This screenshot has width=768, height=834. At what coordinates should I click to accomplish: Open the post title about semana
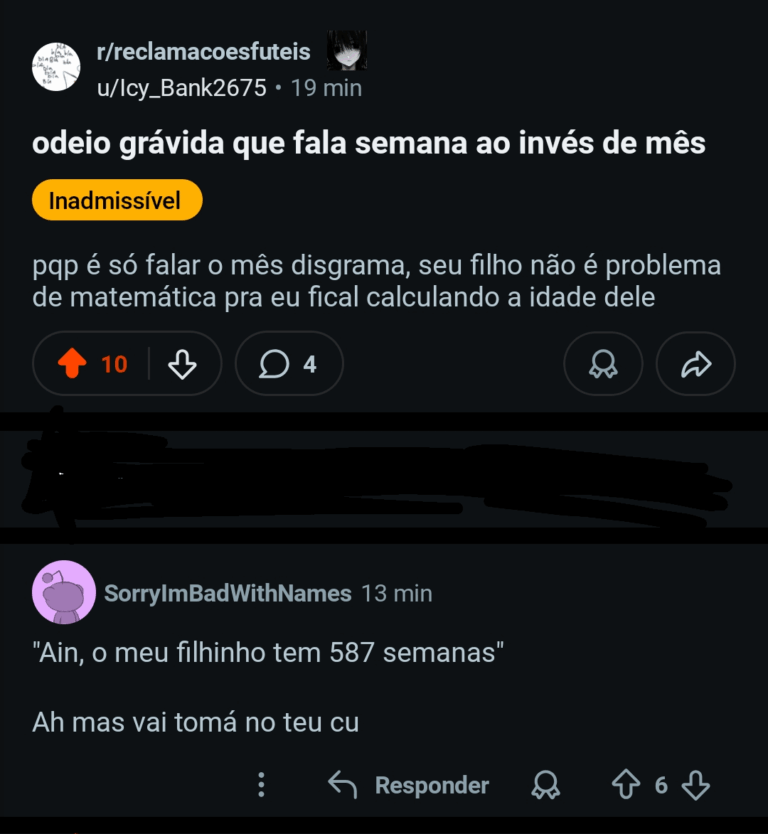[369, 143]
